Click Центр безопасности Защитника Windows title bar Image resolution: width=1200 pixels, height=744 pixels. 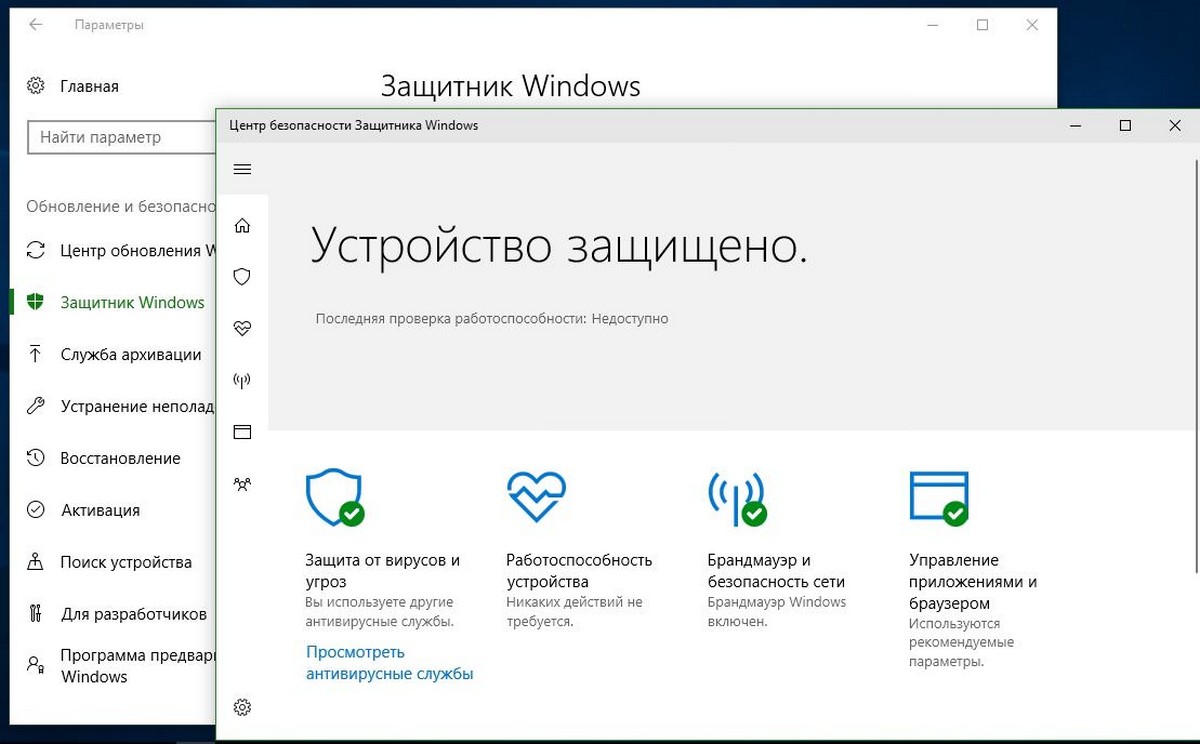click(354, 126)
